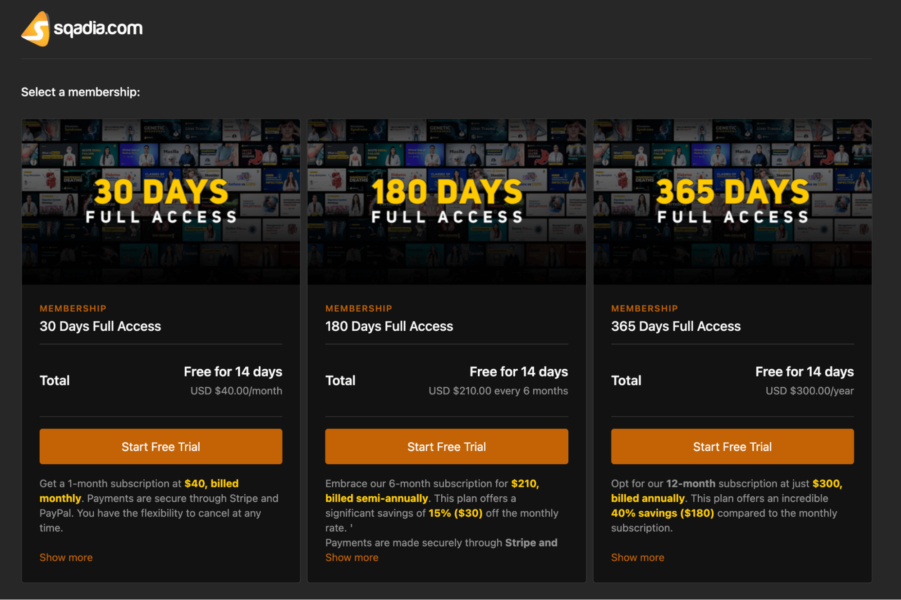Click "Free for 14 days" in the 365 Days card
The image size is (901, 600).
click(804, 371)
